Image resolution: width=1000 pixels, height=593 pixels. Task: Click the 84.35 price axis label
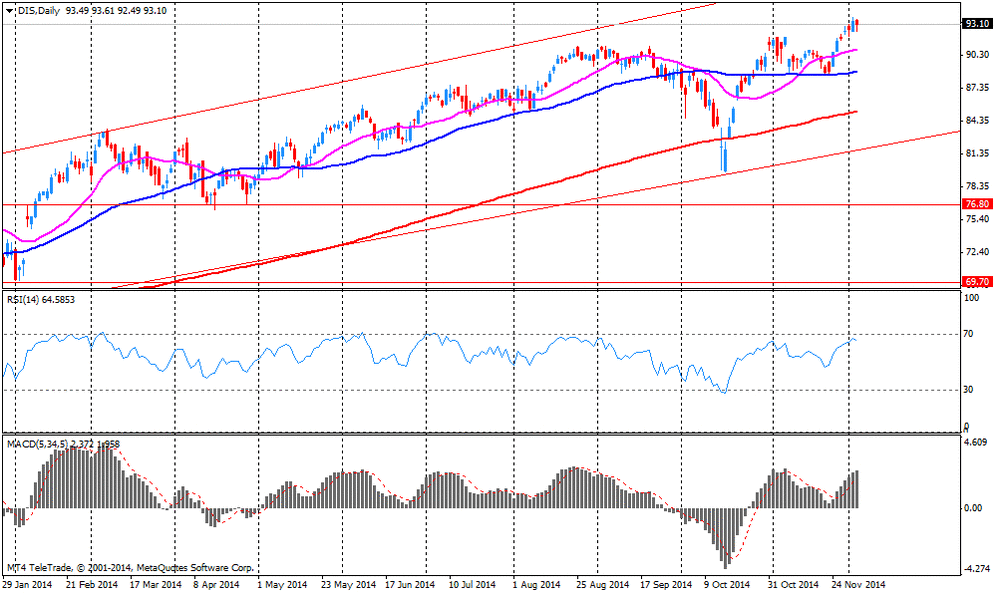pyautogui.click(x=975, y=121)
